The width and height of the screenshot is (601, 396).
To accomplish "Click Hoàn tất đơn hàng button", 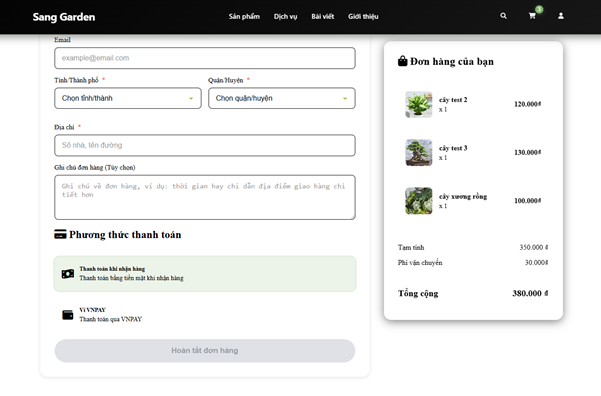I will (205, 350).
